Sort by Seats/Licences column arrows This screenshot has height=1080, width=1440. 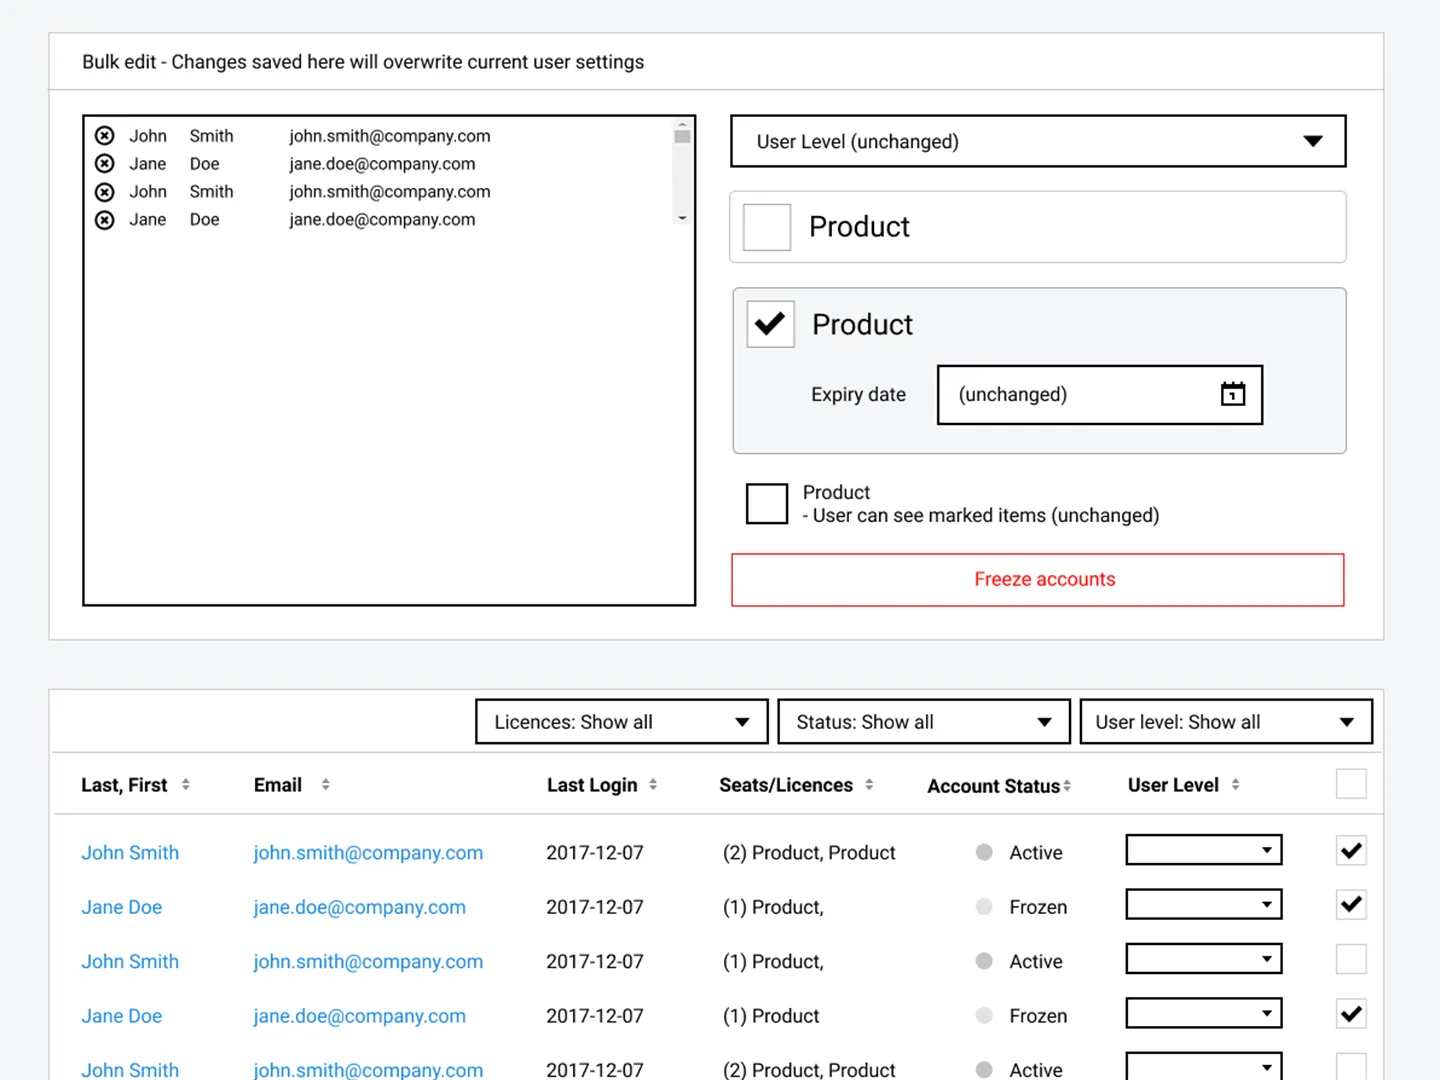point(869,785)
